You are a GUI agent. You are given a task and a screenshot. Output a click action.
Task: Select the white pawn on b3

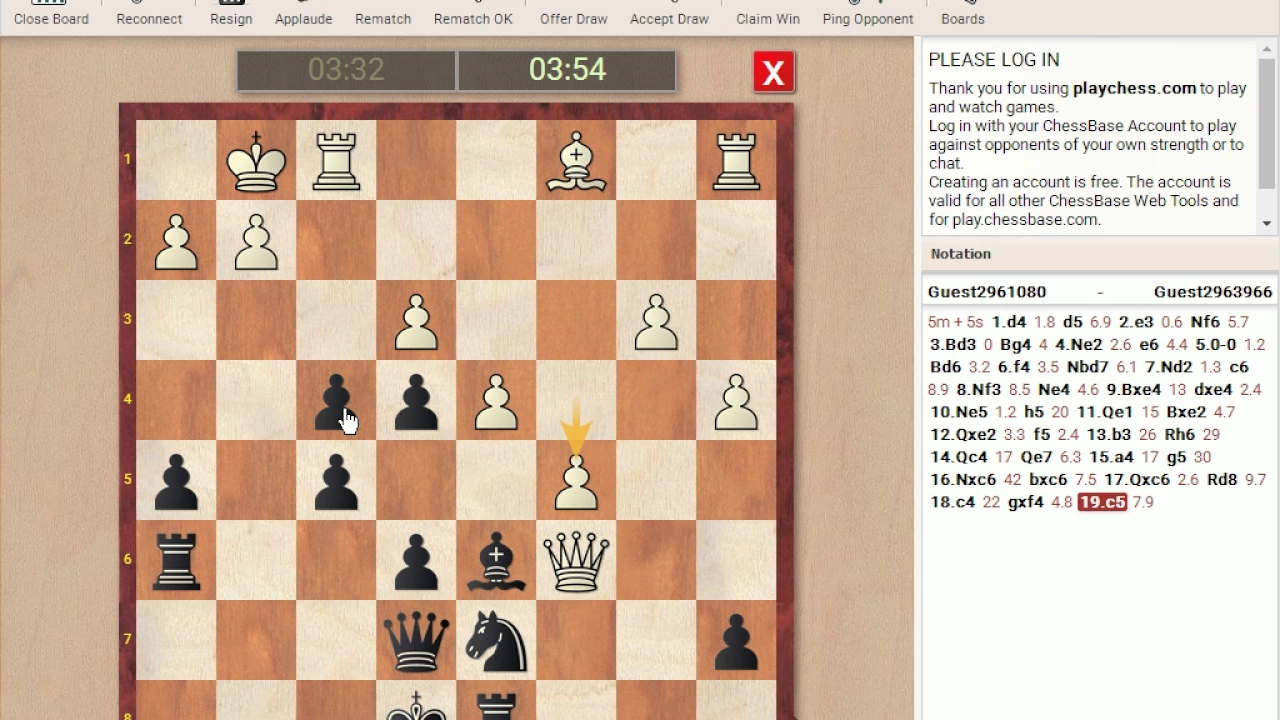656,322
